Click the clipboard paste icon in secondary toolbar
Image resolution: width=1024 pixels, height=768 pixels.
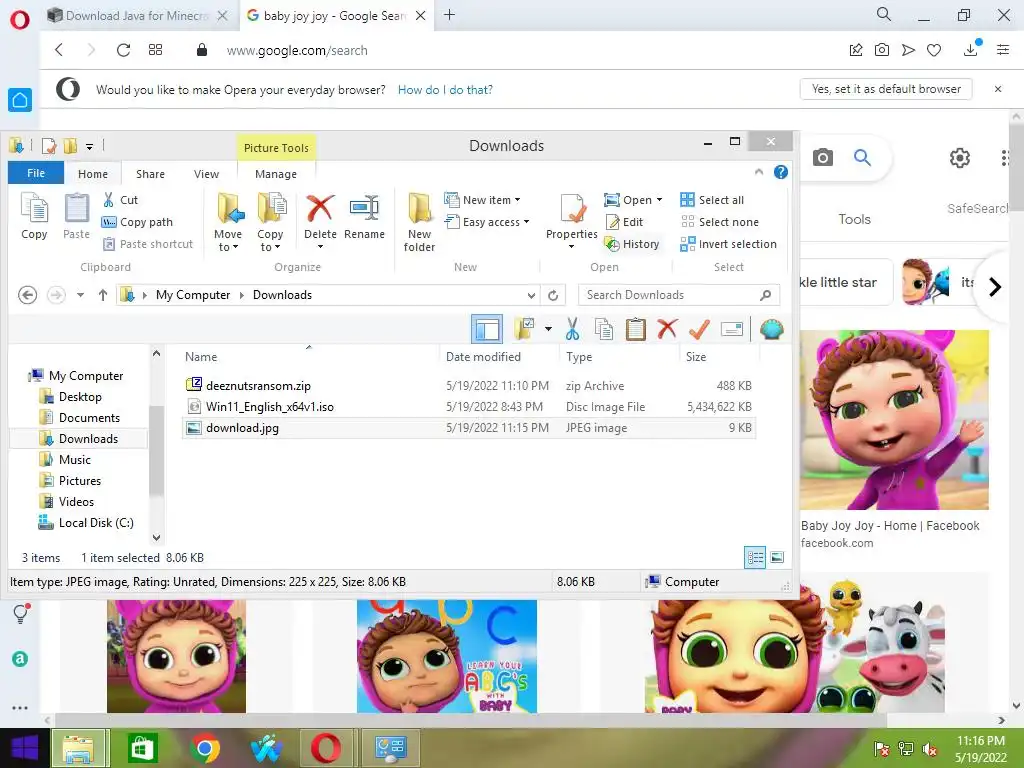click(x=635, y=329)
